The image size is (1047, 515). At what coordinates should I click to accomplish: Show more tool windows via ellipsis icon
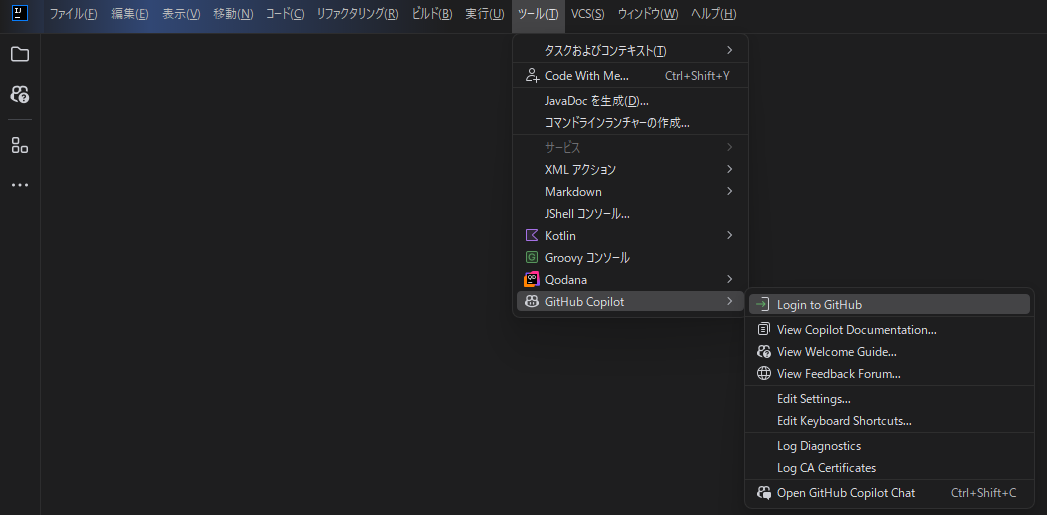pos(20,185)
